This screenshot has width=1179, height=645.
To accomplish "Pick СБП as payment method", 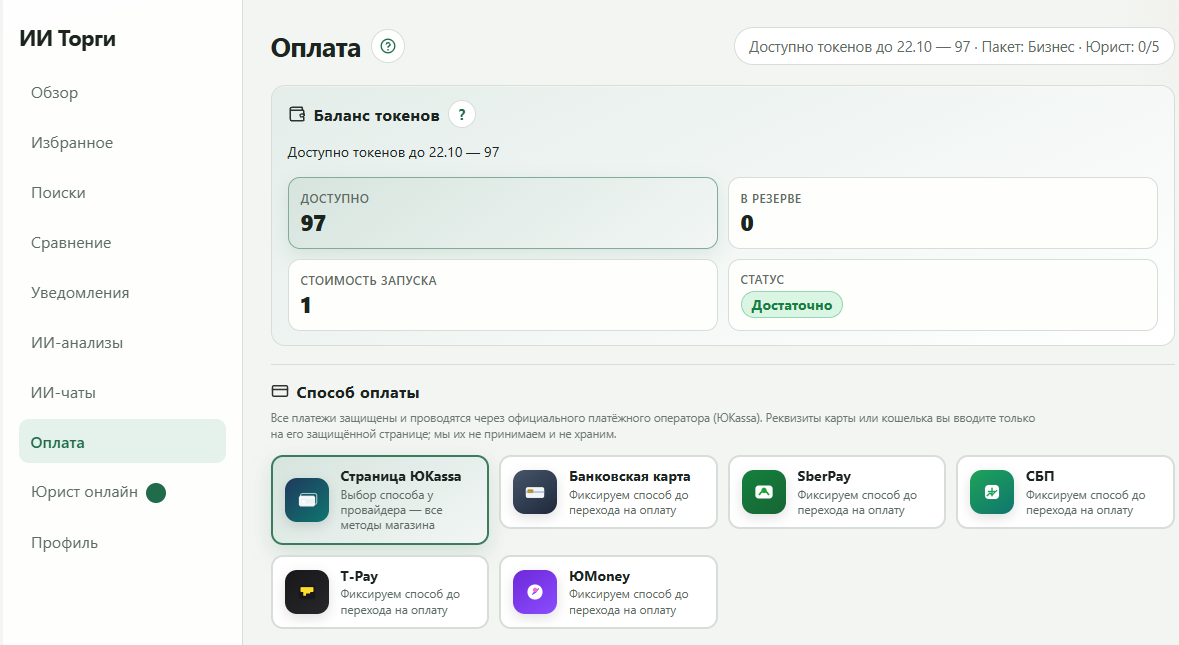I will pos(1065,492).
